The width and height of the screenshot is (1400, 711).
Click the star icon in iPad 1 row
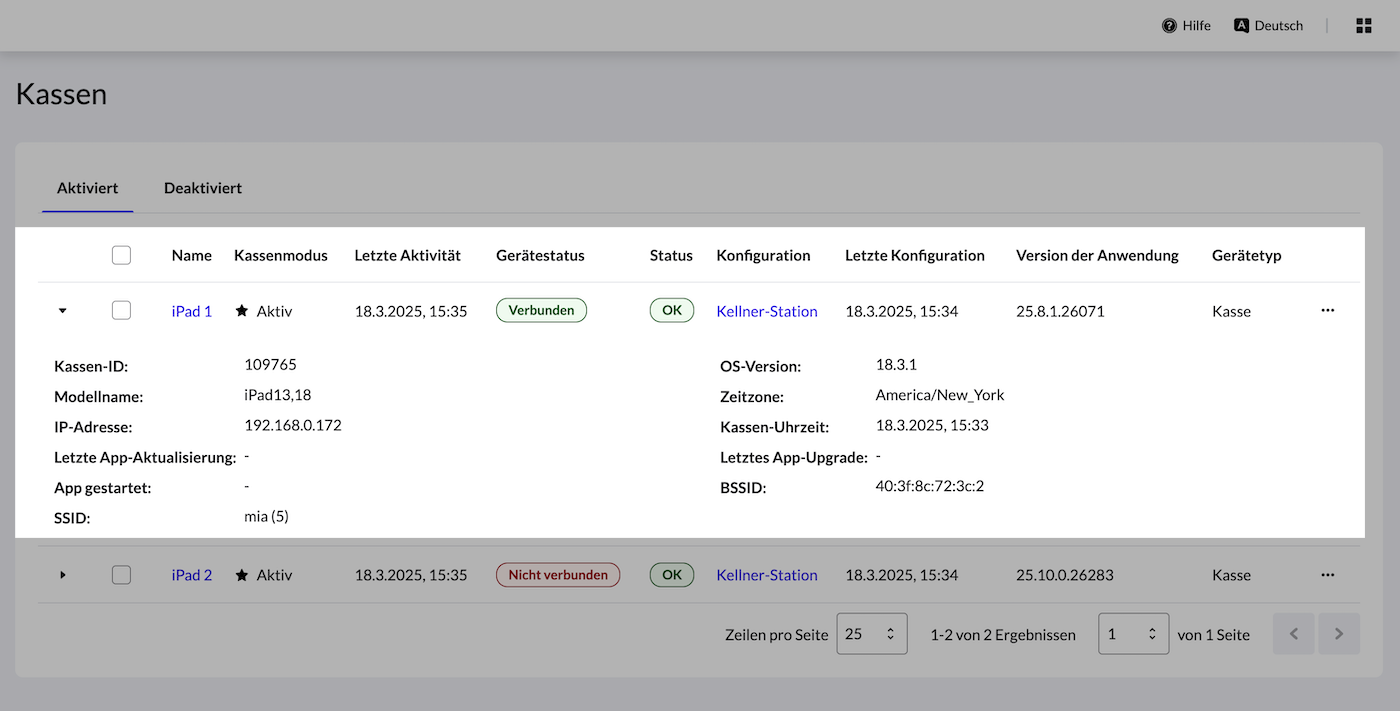coord(242,311)
